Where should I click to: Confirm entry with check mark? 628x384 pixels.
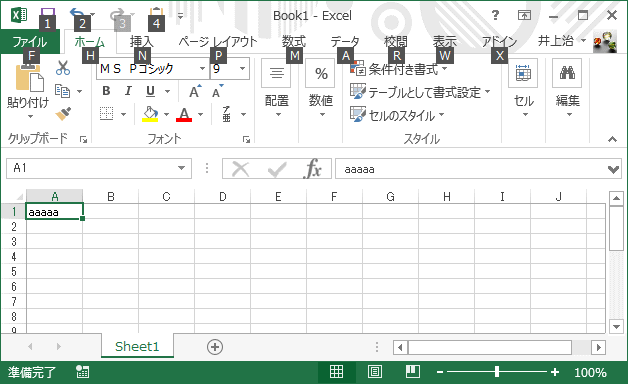(x=277, y=169)
